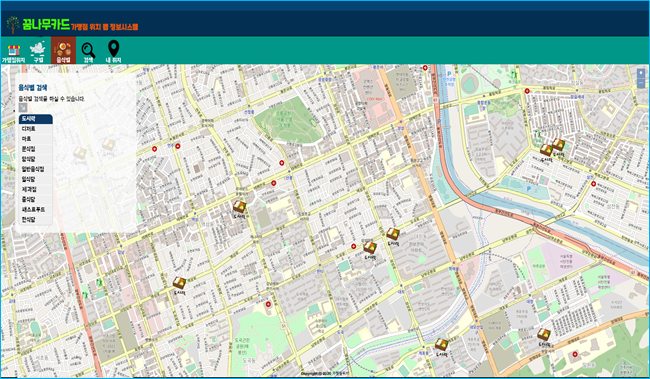Zoom out on the map

point(641,83)
